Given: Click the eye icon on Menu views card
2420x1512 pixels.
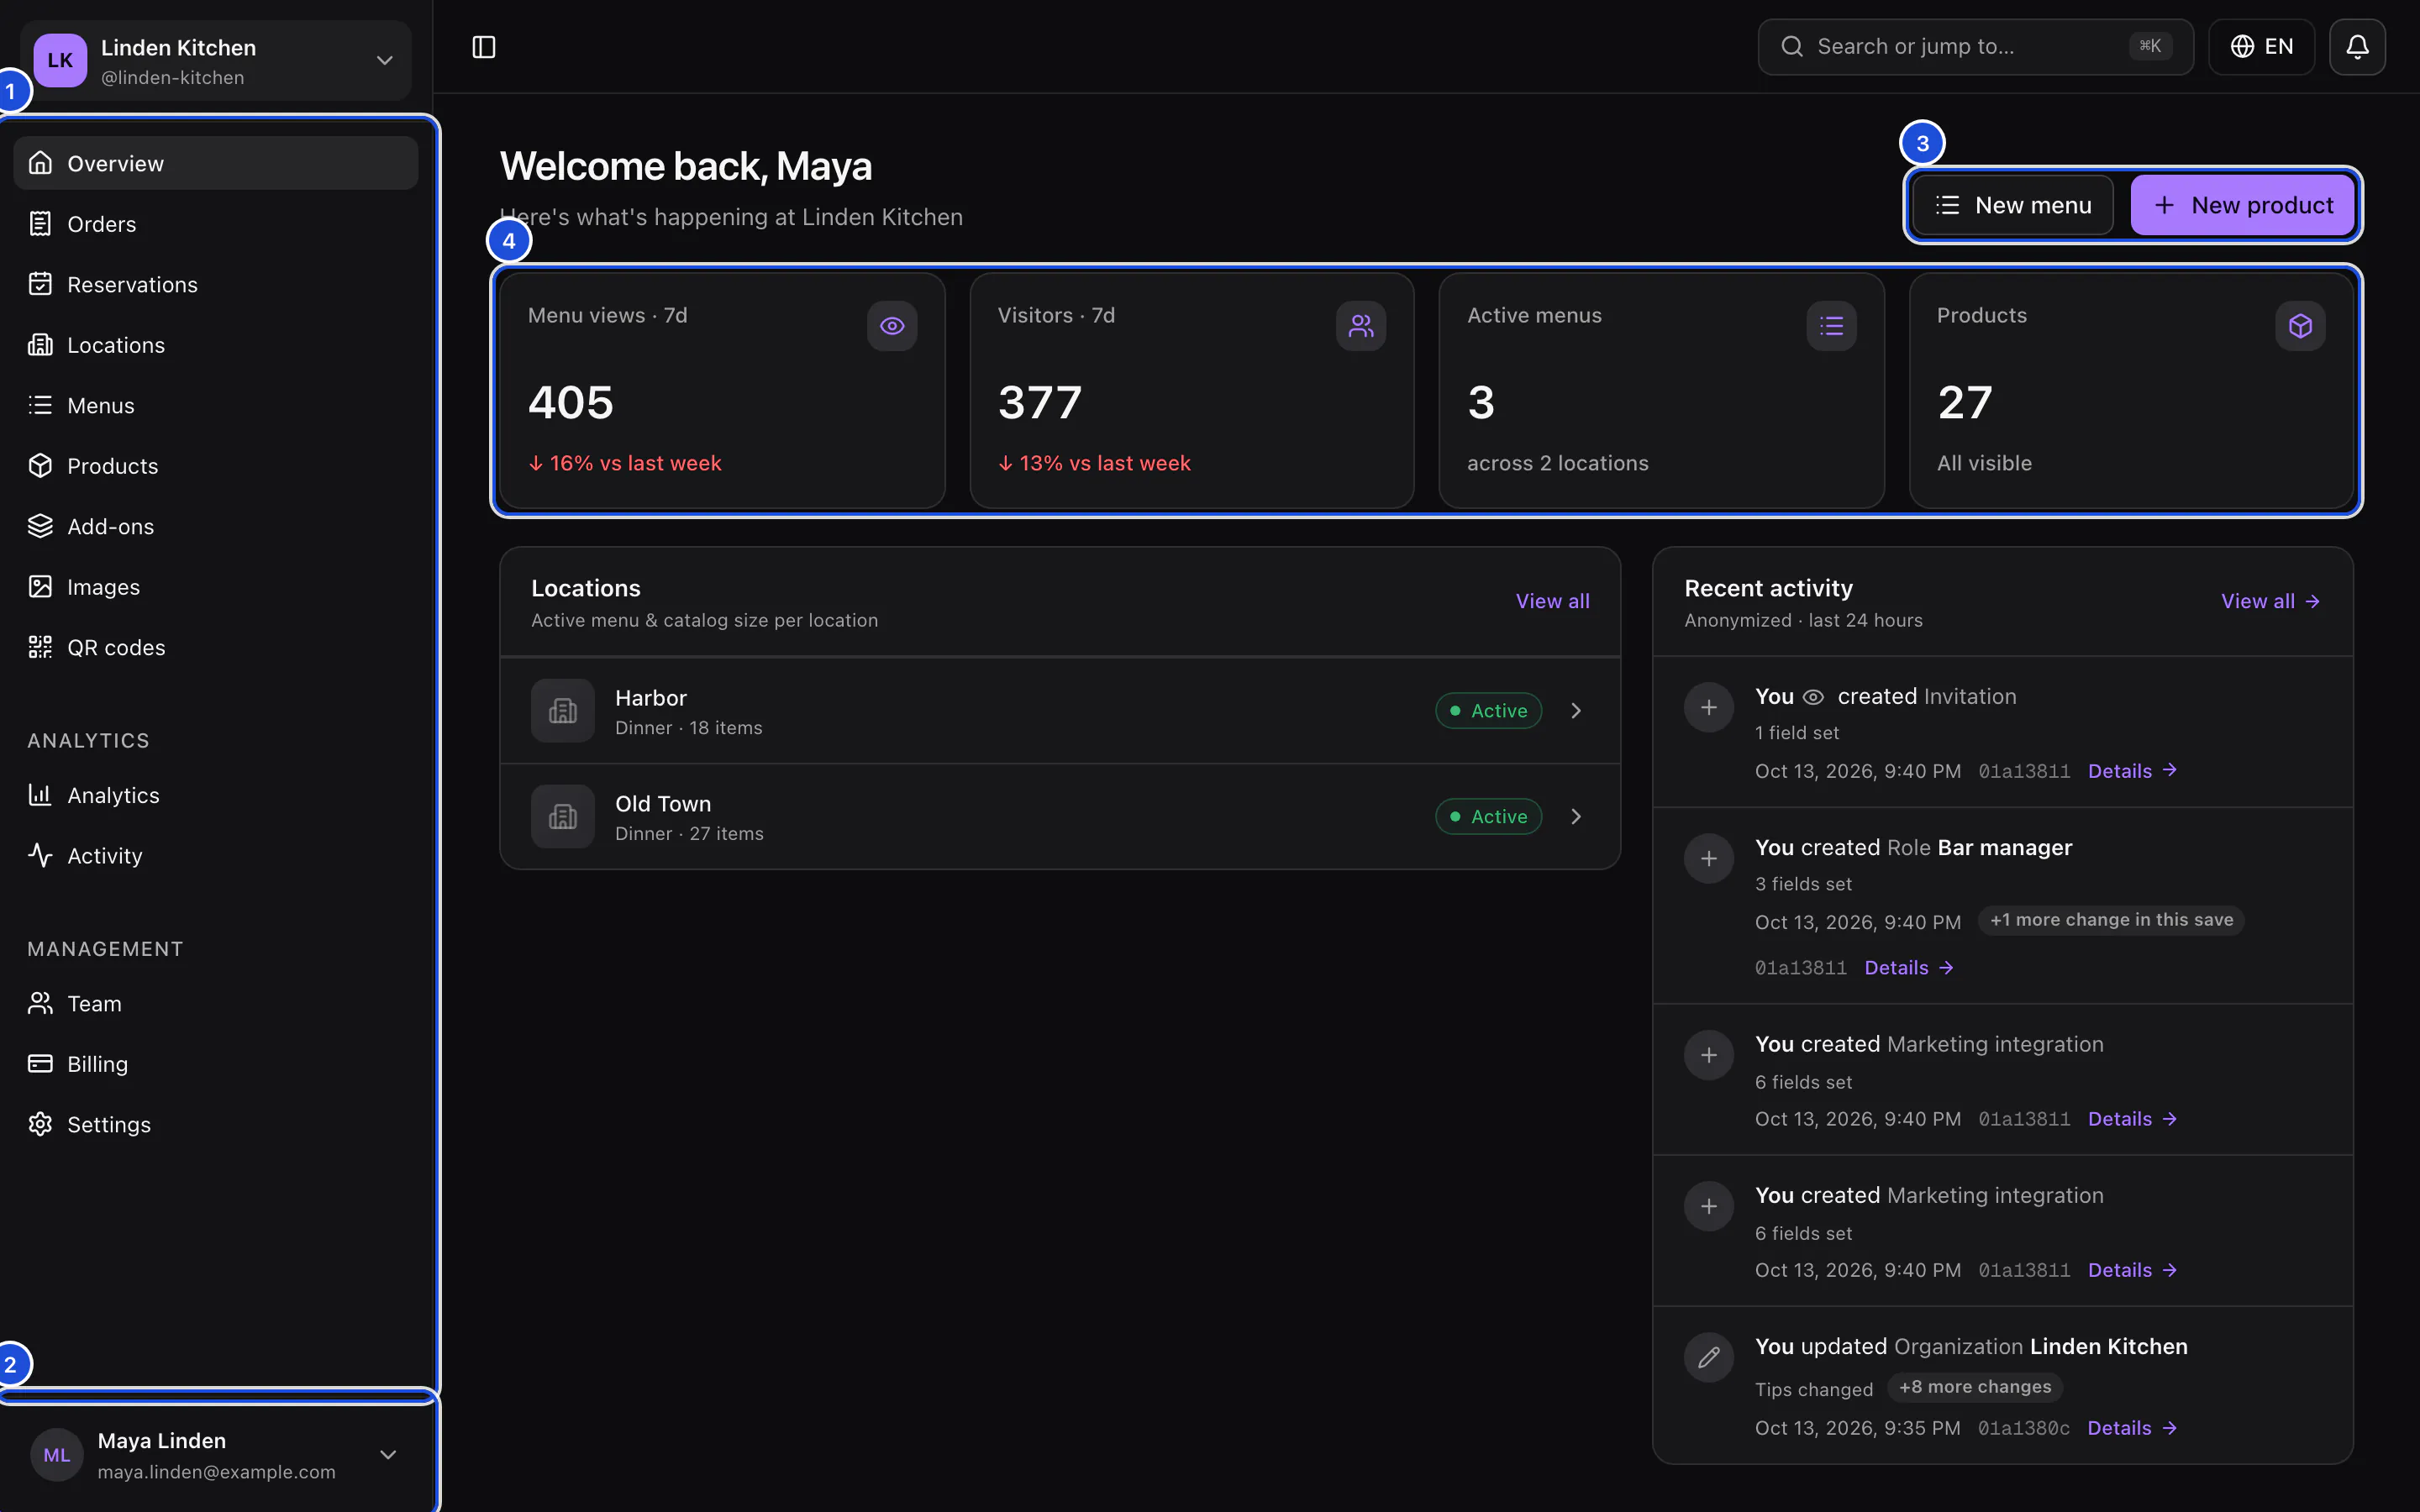Looking at the screenshot, I should tap(892, 326).
